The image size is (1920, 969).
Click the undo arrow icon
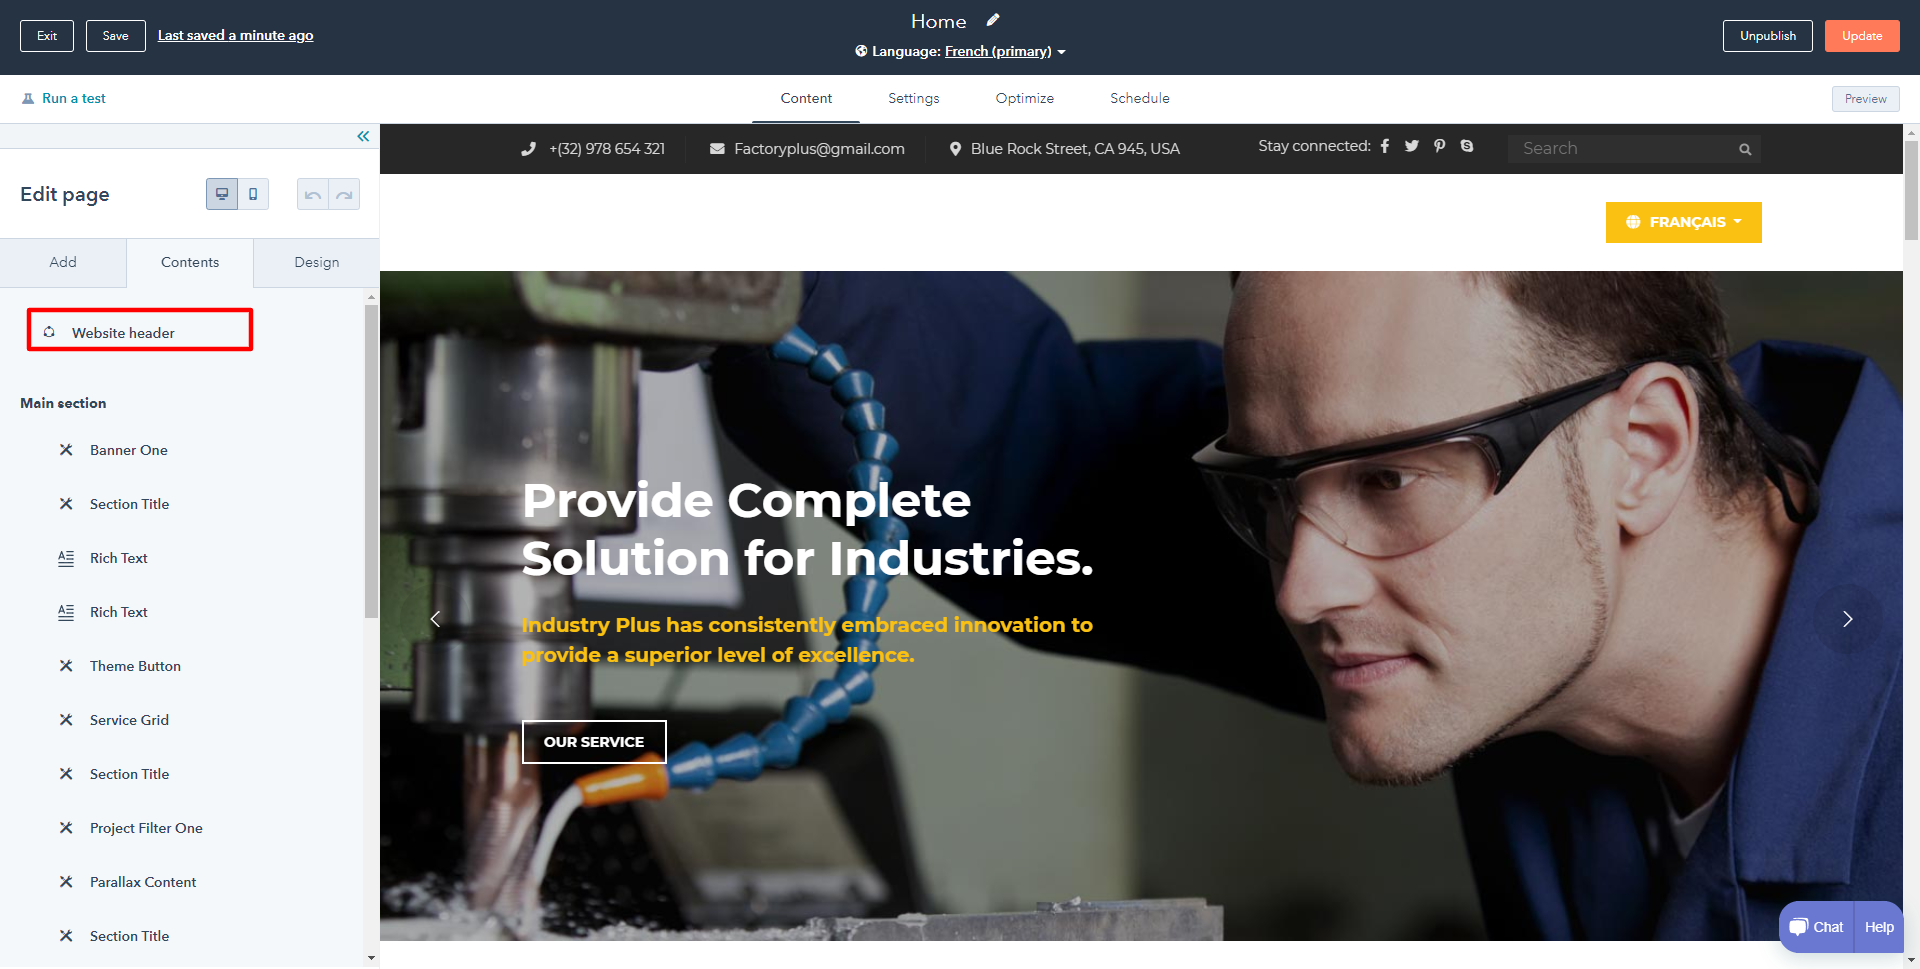[x=313, y=194]
